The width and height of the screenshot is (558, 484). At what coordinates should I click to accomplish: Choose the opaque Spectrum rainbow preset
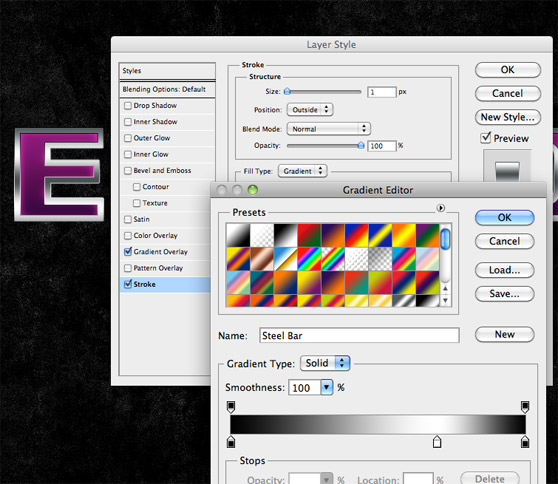click(x=309, y=259)
